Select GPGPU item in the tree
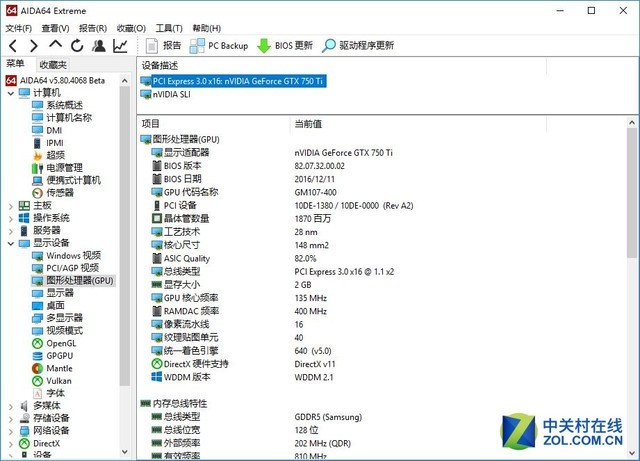 [53, 356]
